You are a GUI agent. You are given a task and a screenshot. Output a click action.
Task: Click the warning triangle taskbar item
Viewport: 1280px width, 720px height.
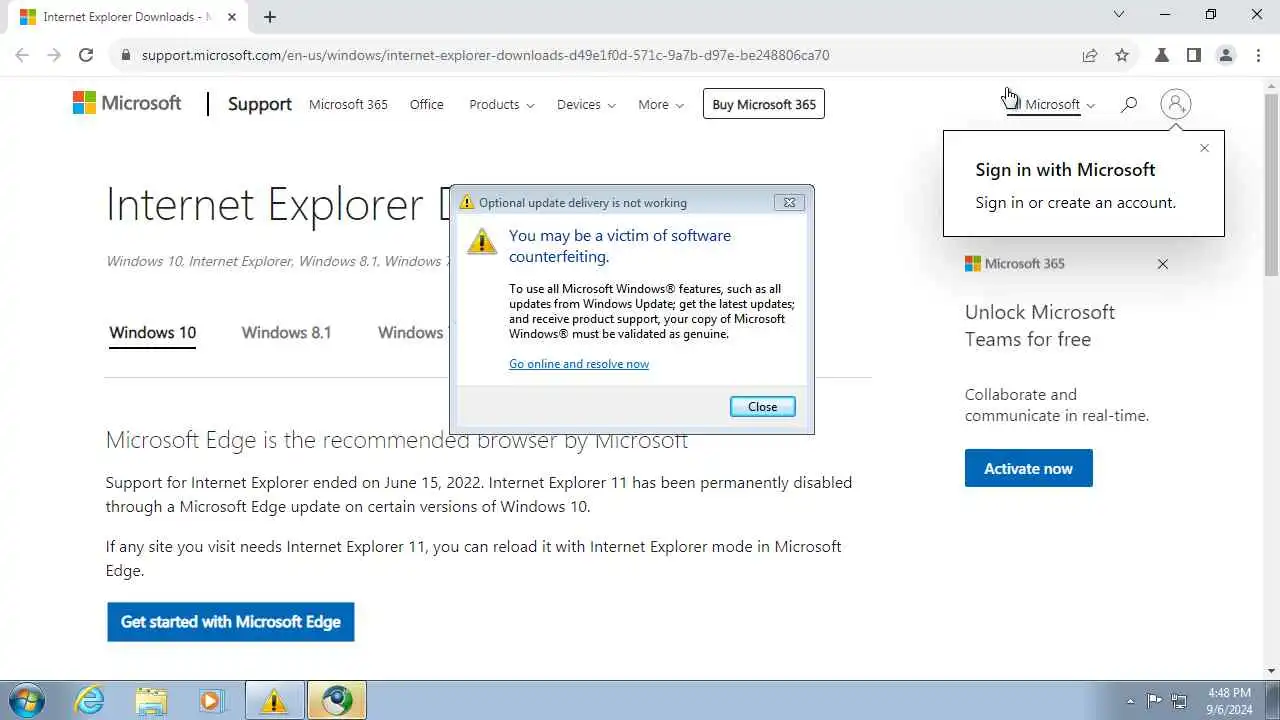click(x=274, y=701)
